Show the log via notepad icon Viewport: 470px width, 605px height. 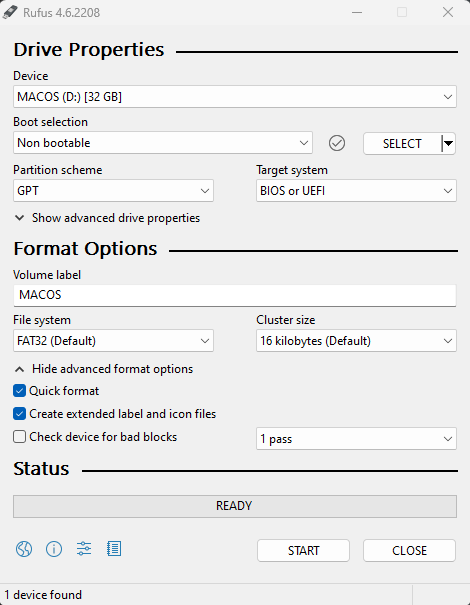(114, 549)
